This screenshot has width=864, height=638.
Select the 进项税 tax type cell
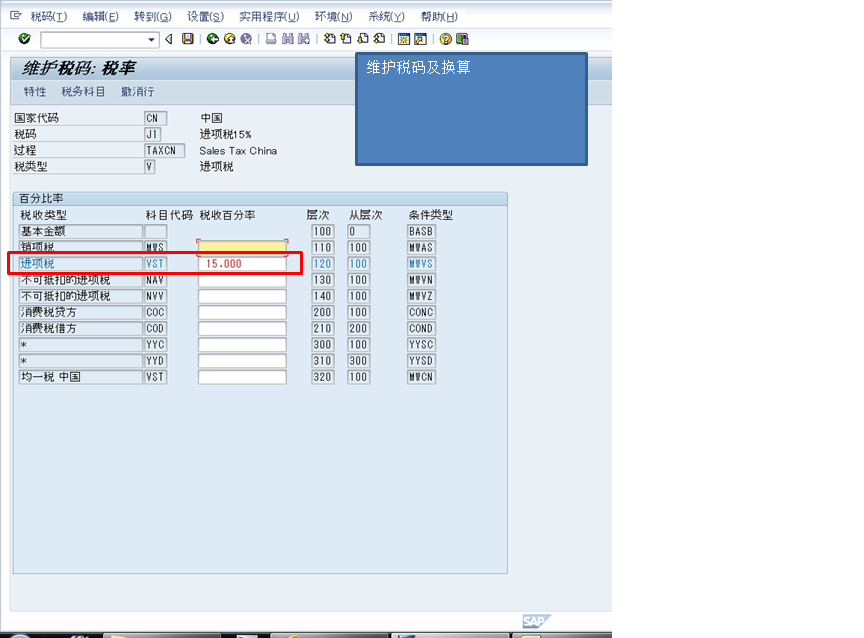pos(80,263)
